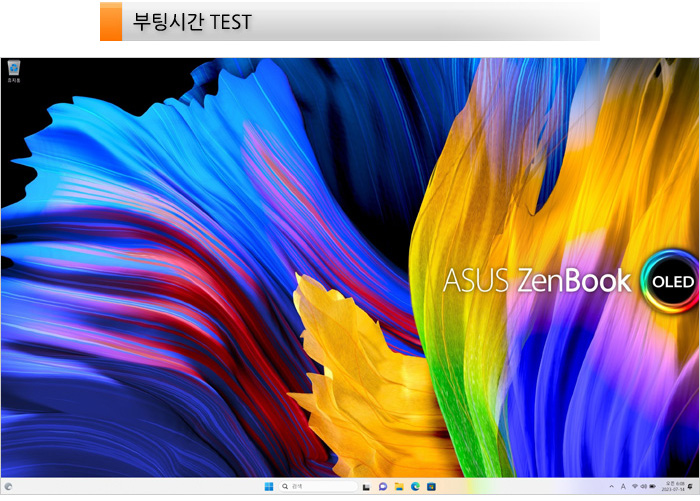
Task: Click the volume speaker tray icon
Action: tap(643, 487)
